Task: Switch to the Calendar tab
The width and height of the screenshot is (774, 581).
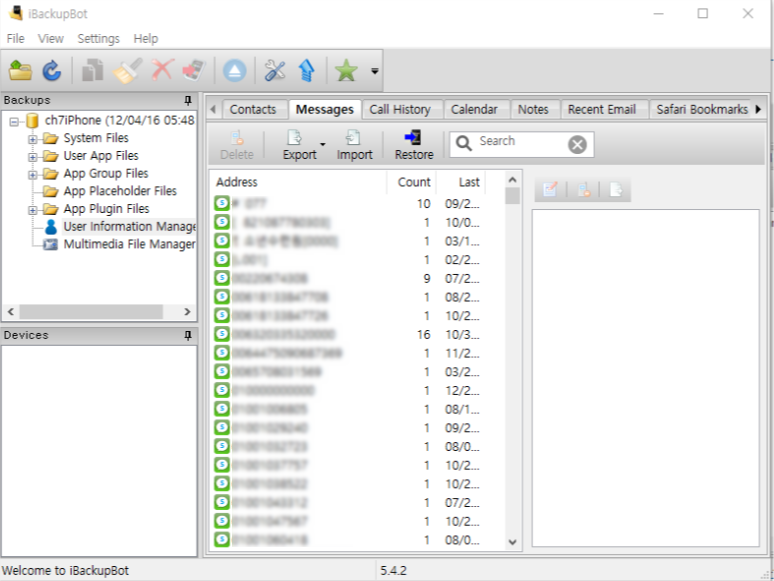Action: coord(474,109)
